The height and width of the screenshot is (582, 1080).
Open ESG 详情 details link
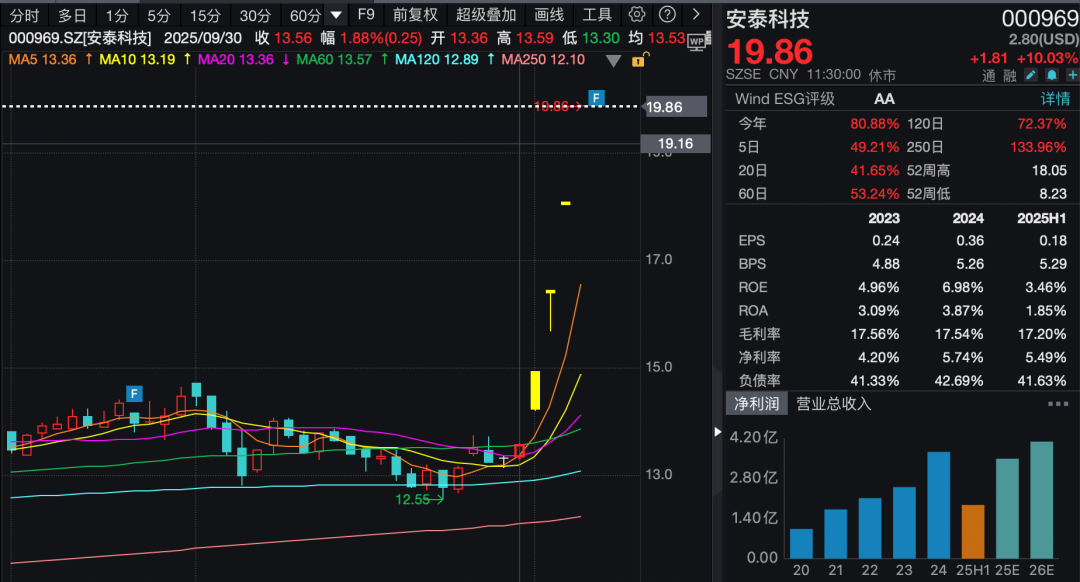[1055, 99]
